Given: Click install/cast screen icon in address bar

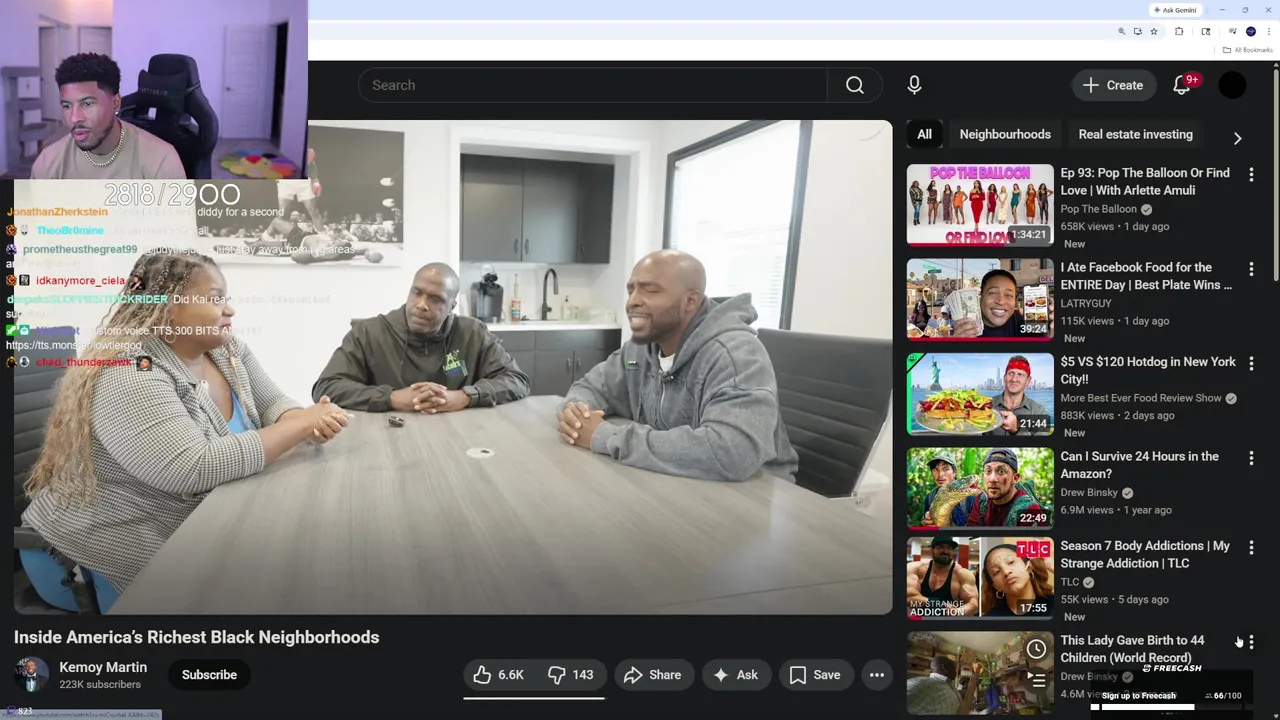Looking at the screenshot, I should (x=1138, y=32).
